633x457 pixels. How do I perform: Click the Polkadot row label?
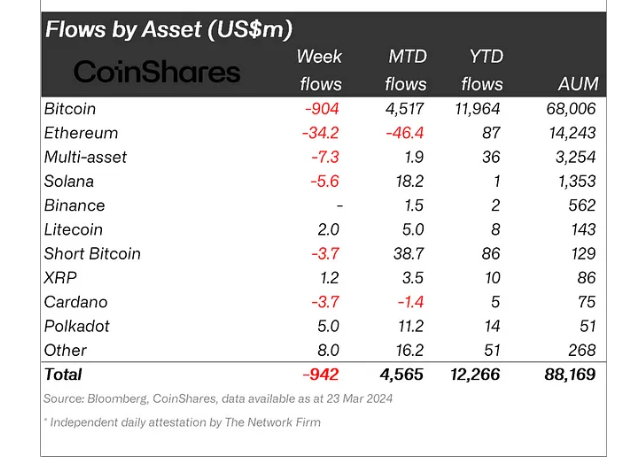point(77,326)
